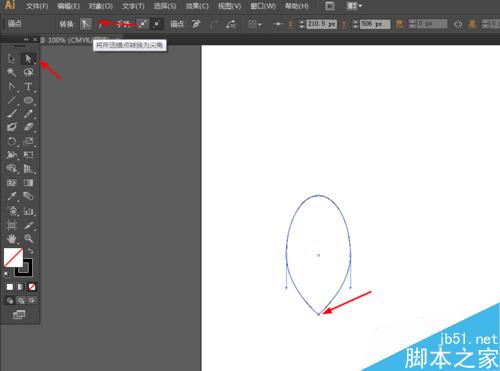
Task: Open the 编辑(E) menu
Action: coord(68,6)
